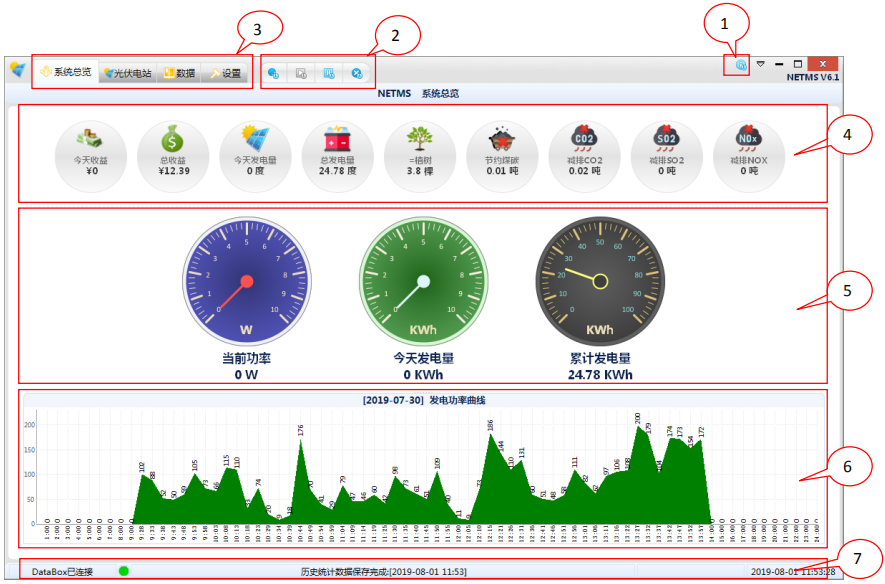
Task: Switch to the 光伏电站 tab
Action: (x=127, y=73)
